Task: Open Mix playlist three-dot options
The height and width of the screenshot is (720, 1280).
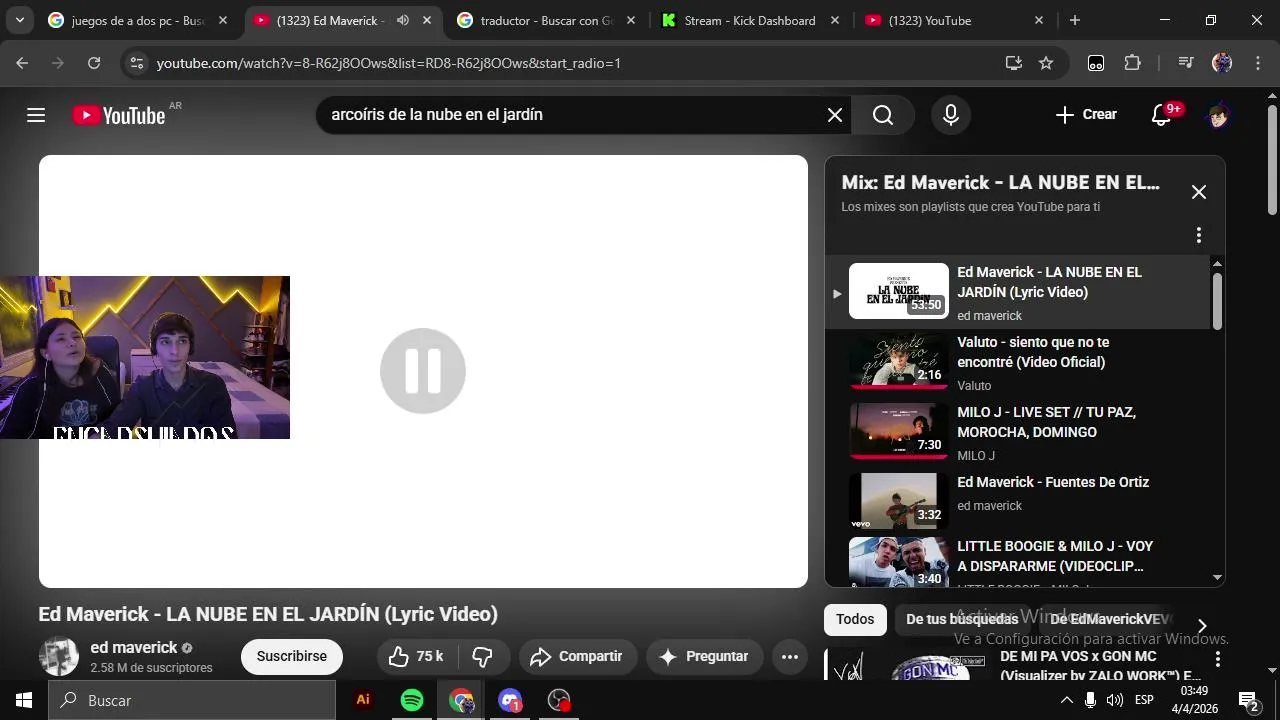Action: [x=1199, y=235]
